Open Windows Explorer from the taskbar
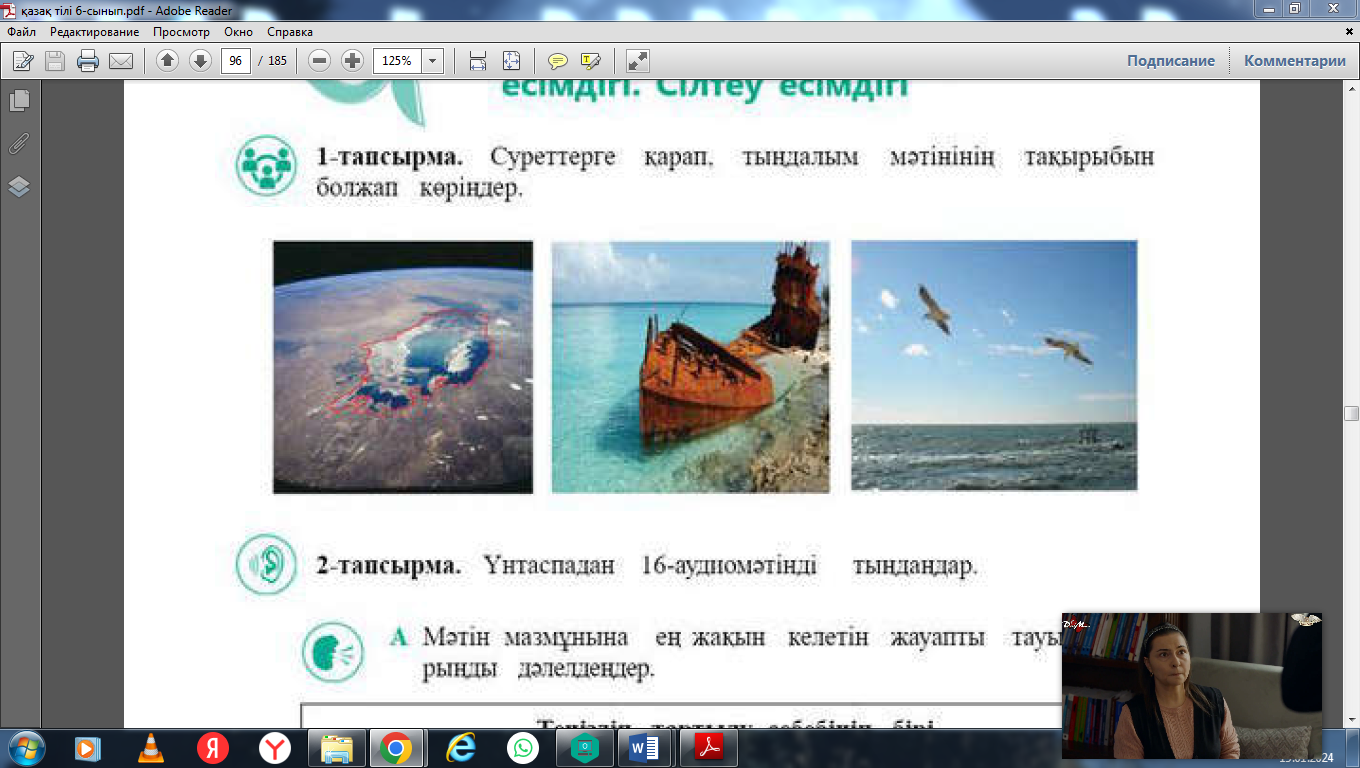Viewport: 1360px width, 768px height. pos(336,748)
